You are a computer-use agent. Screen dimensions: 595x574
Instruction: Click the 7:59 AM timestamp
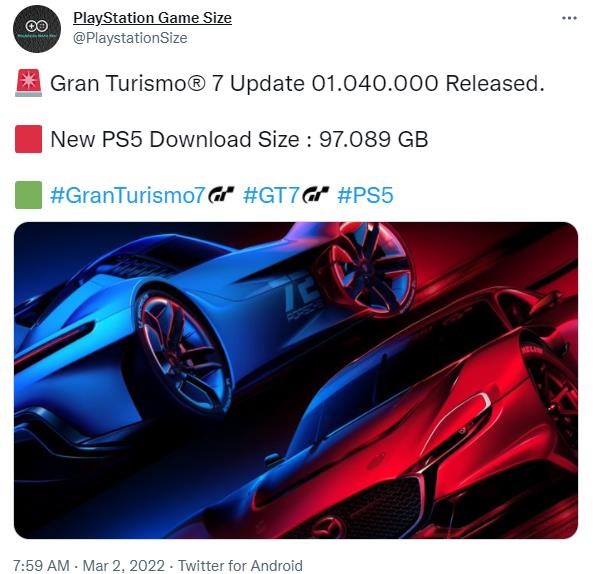click(41, 565)
